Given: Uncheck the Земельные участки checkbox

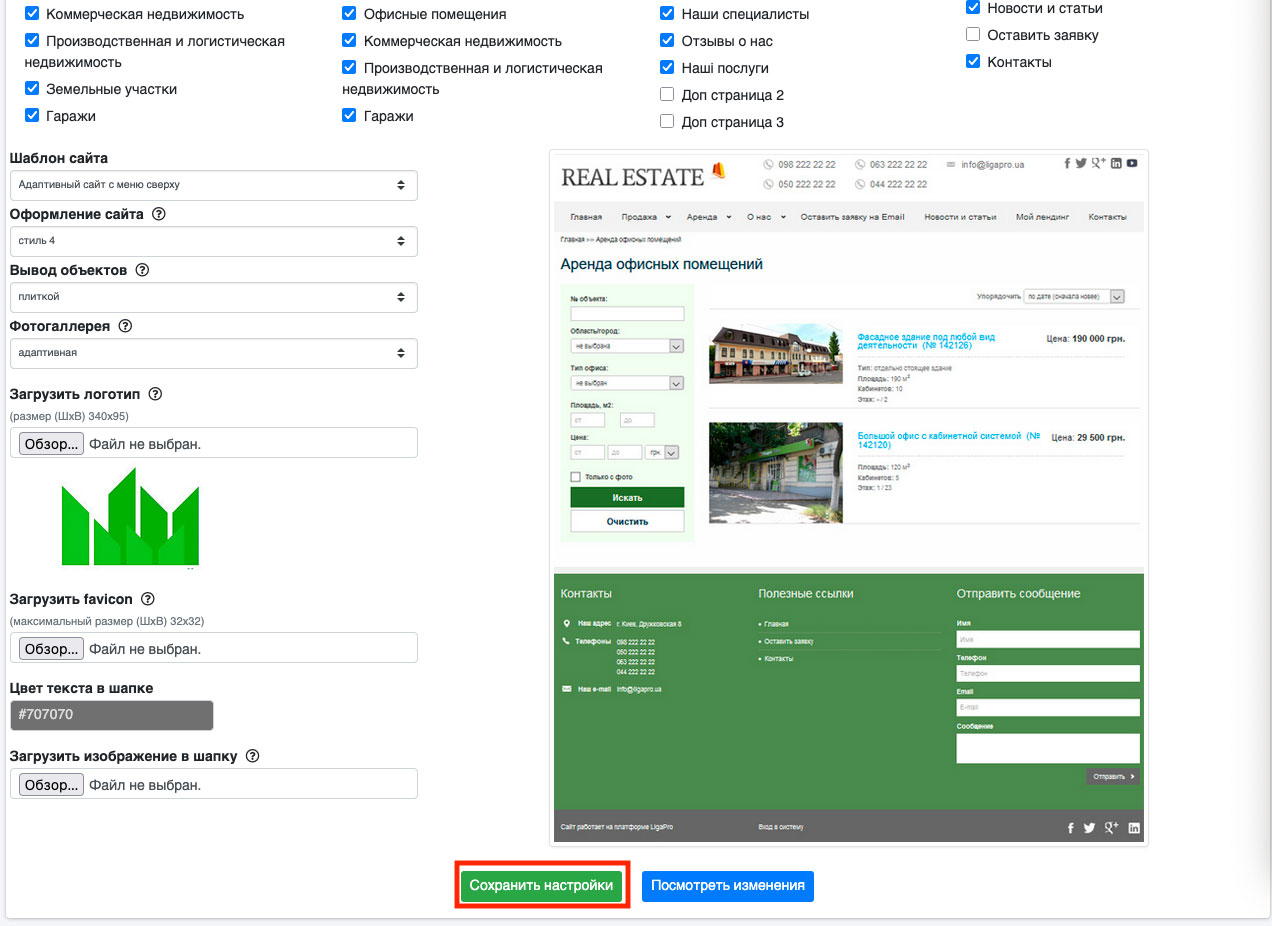Looking at the screenshot, I should coord(32,89).
